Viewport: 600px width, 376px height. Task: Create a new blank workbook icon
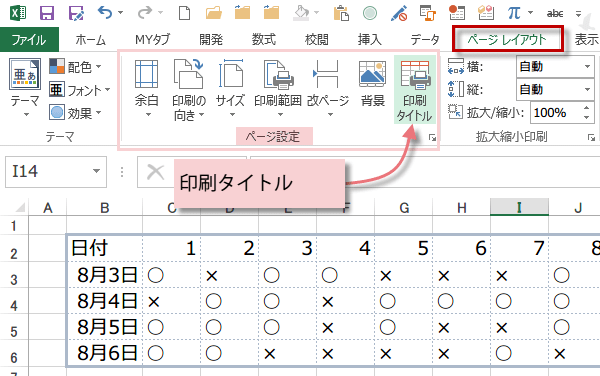[x=185, y=13]
